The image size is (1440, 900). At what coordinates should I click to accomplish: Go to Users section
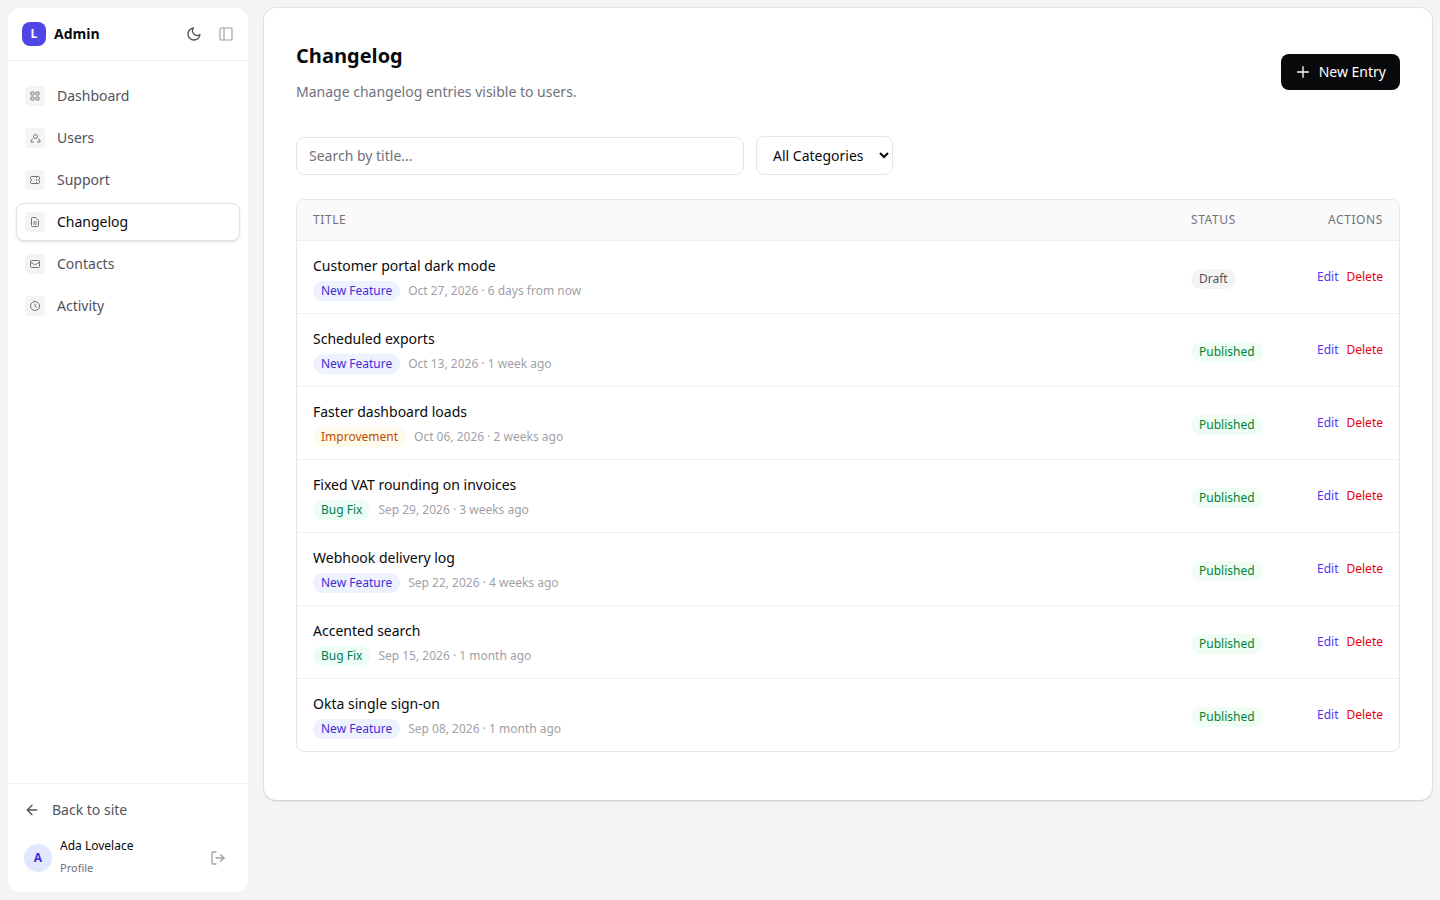click(x=128, y=138)
